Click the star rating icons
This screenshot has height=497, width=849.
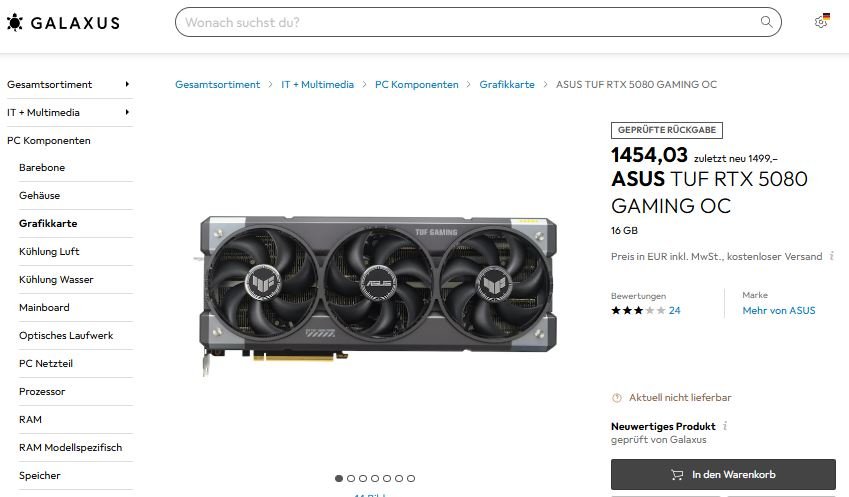(638, 311)
